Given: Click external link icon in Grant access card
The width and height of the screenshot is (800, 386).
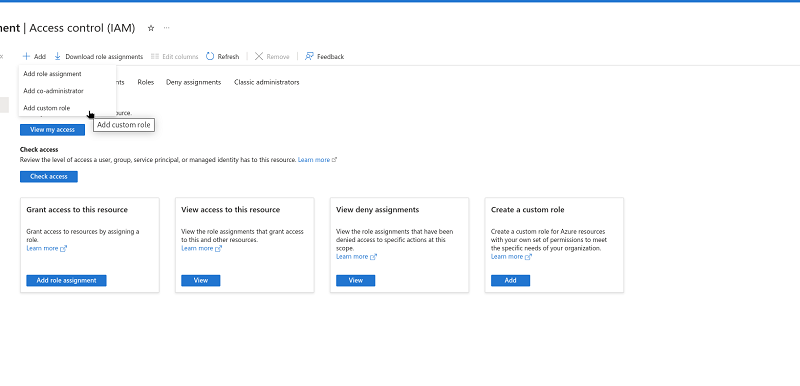Looking at the screenshot, I should click(x=64, y=249).
